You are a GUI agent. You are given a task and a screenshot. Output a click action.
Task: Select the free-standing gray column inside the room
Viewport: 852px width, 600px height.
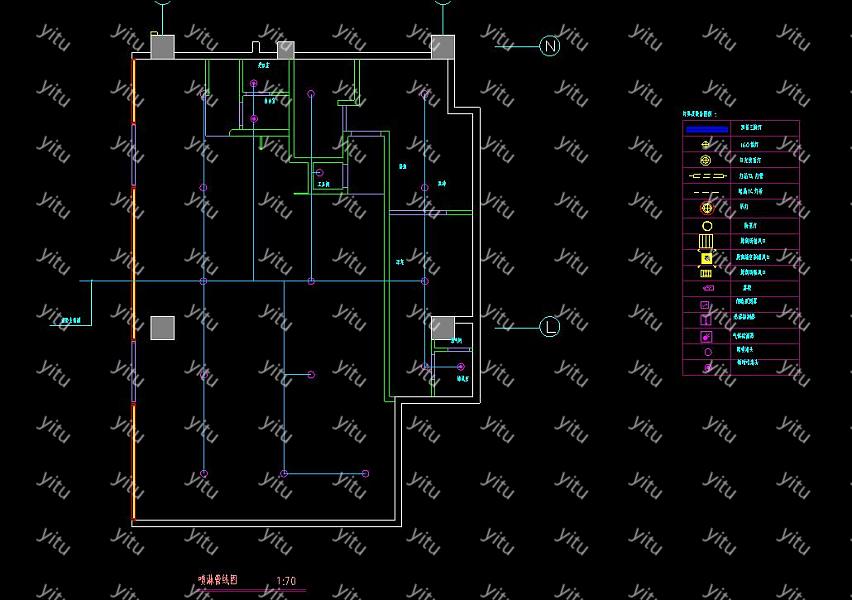[162, 328]
